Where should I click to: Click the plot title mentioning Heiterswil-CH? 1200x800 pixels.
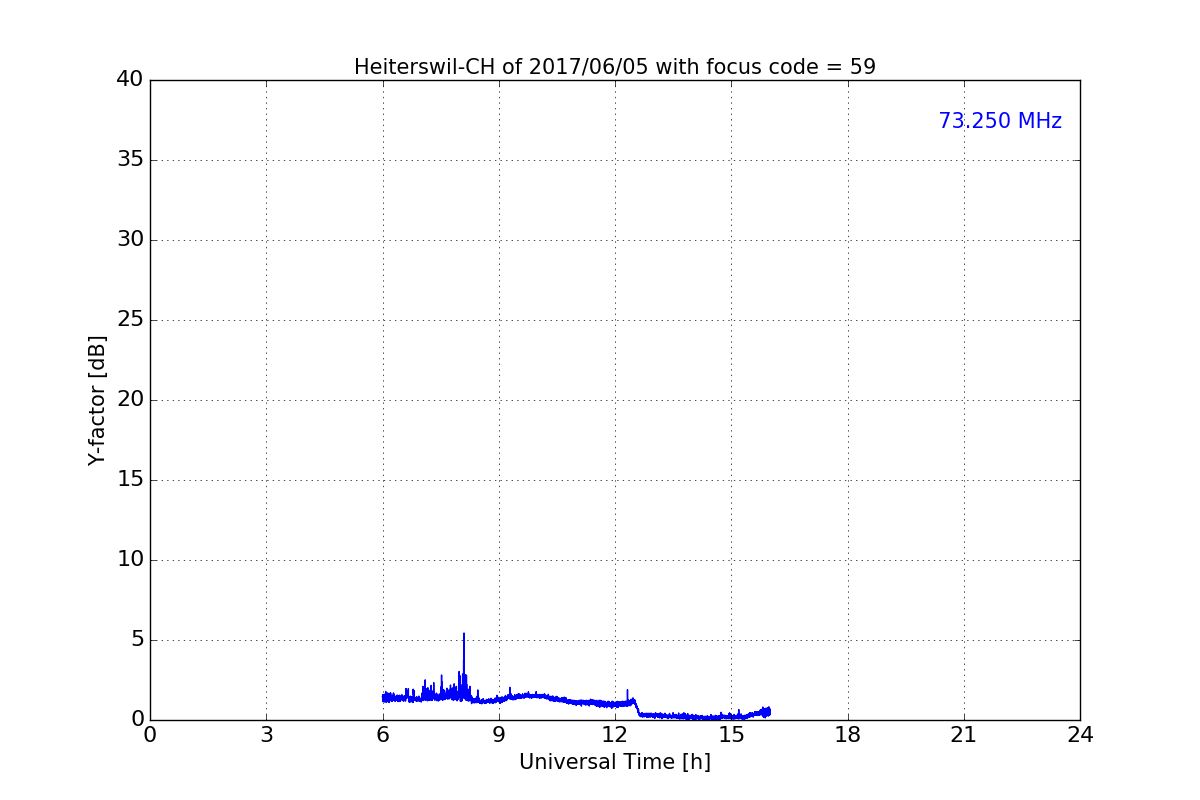coord(615,67)
